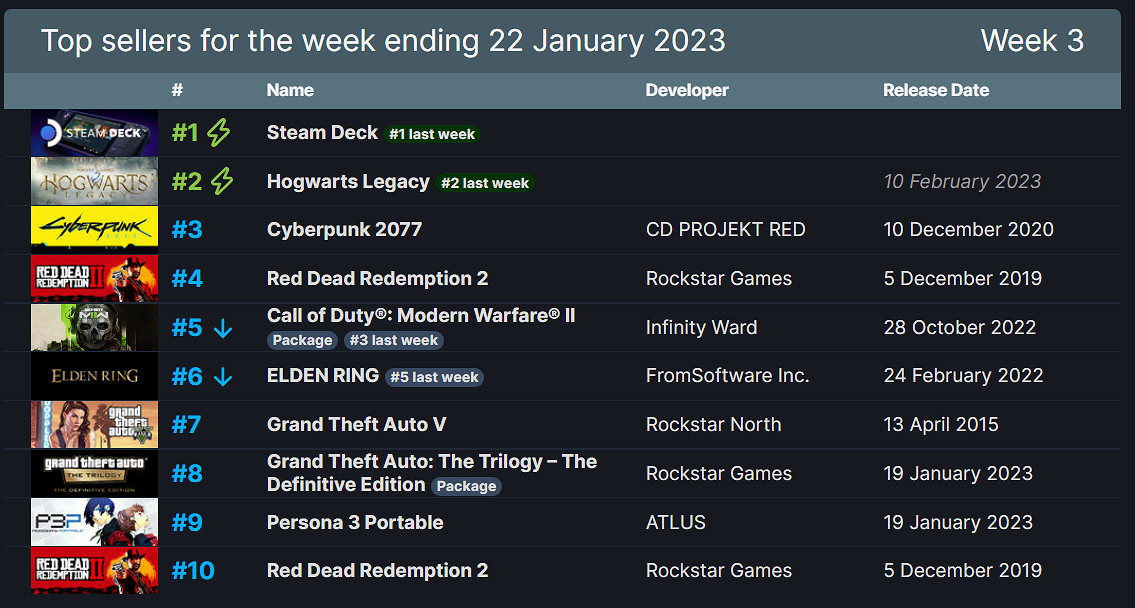Click the down arrow beside Call of Duty

click(x=222, y=327)
